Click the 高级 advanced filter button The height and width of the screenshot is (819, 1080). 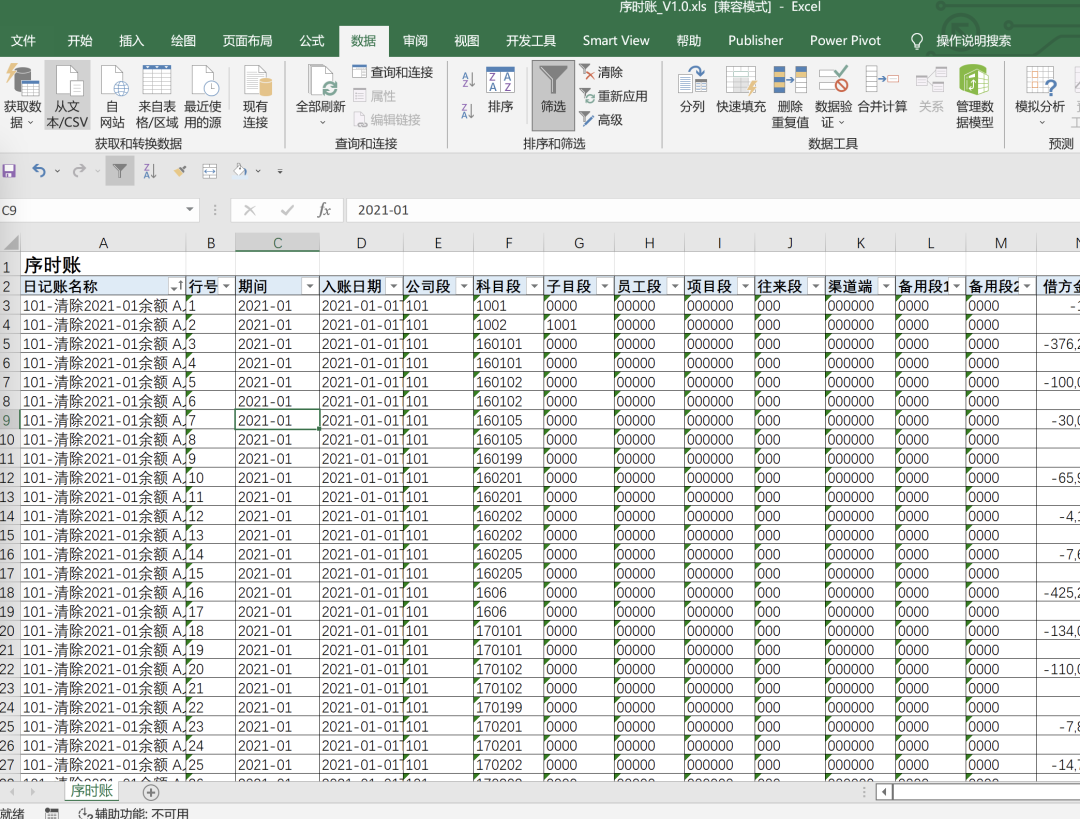[x=602, y=120]
